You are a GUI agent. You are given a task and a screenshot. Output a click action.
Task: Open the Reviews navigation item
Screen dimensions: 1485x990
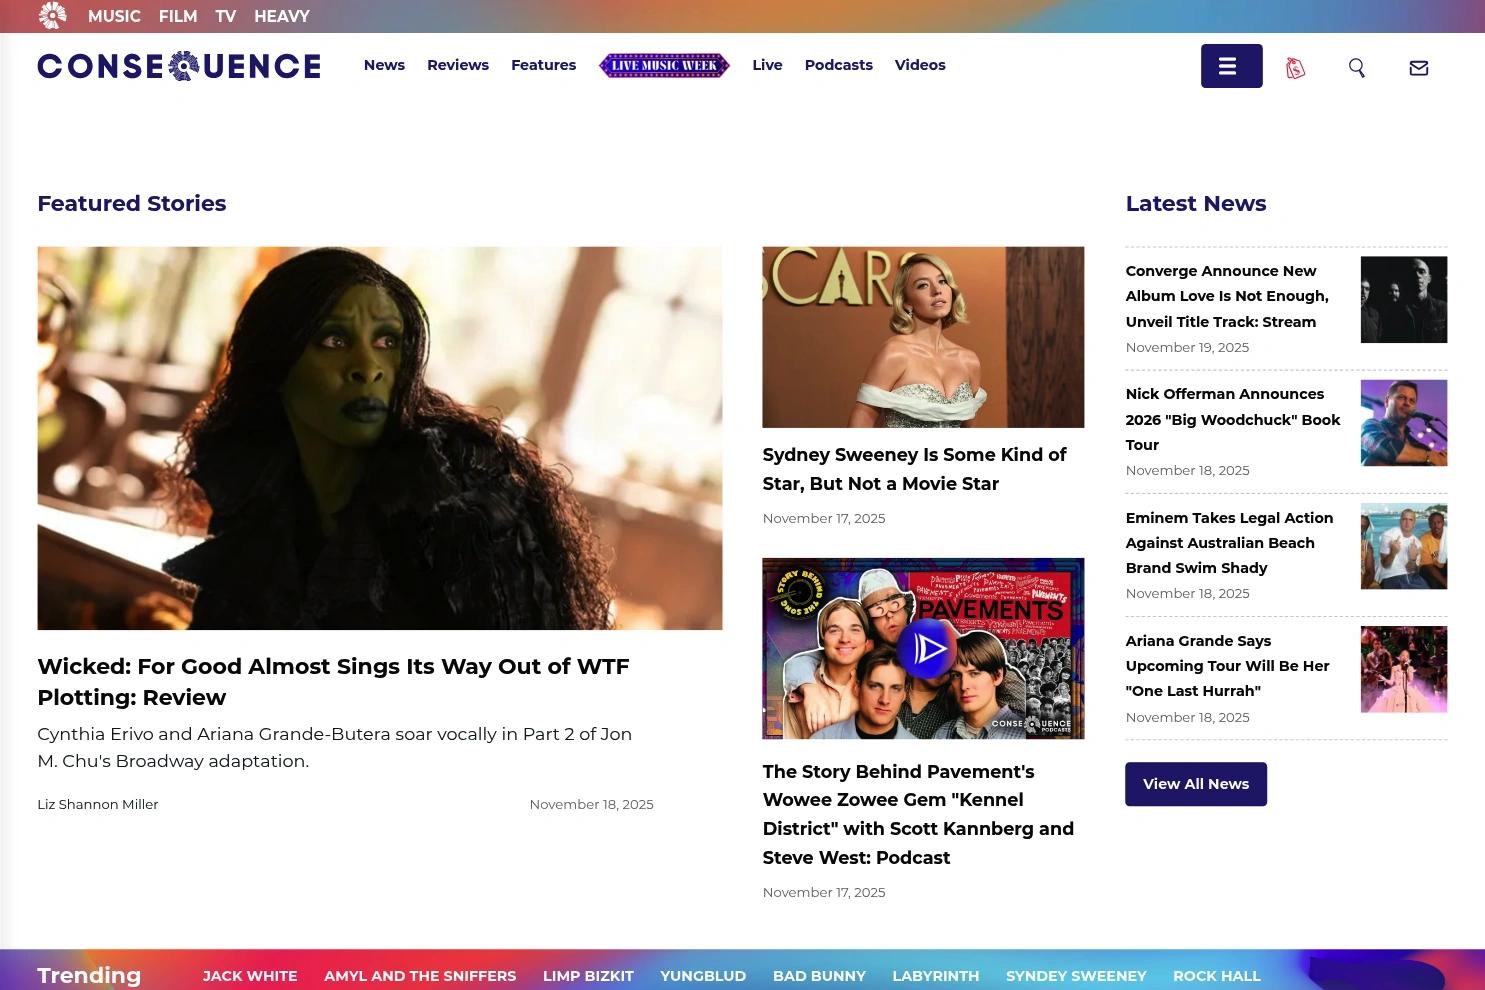[x=458, y=65]
